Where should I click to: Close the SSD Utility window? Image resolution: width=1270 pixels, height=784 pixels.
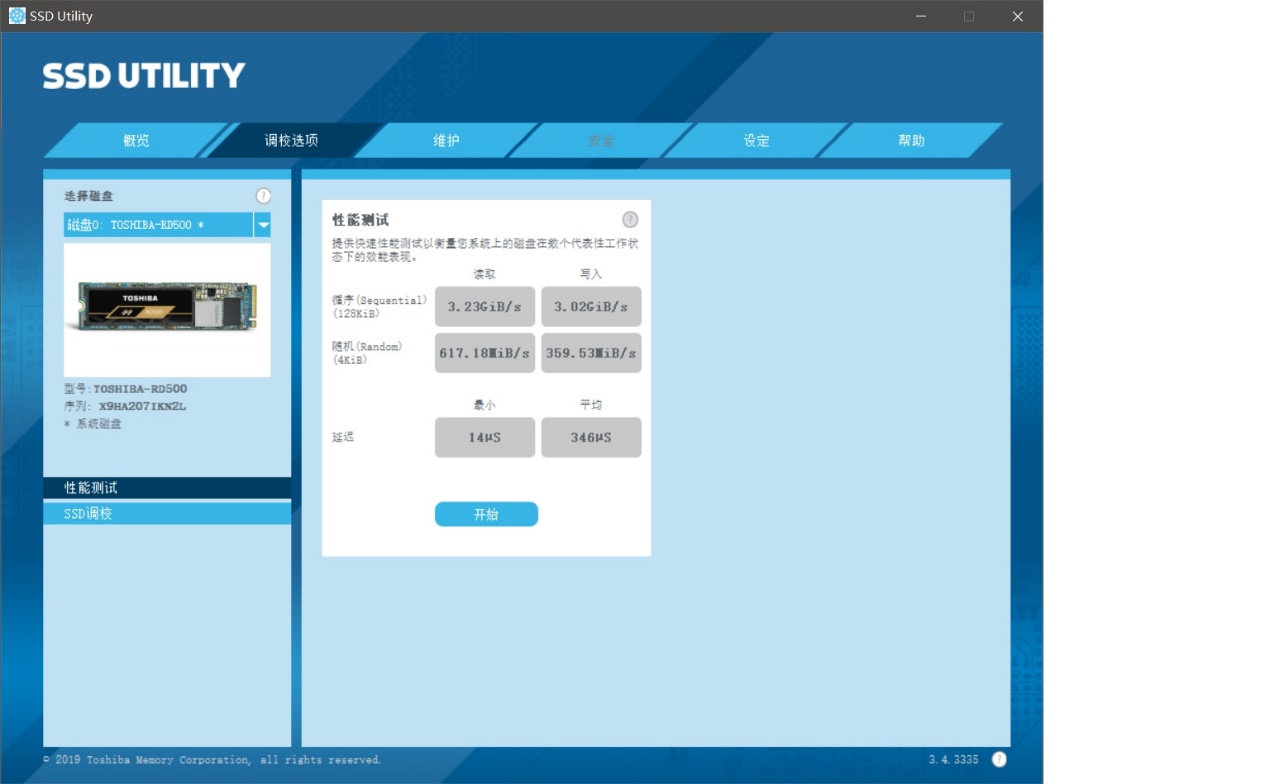[1017, 16]
